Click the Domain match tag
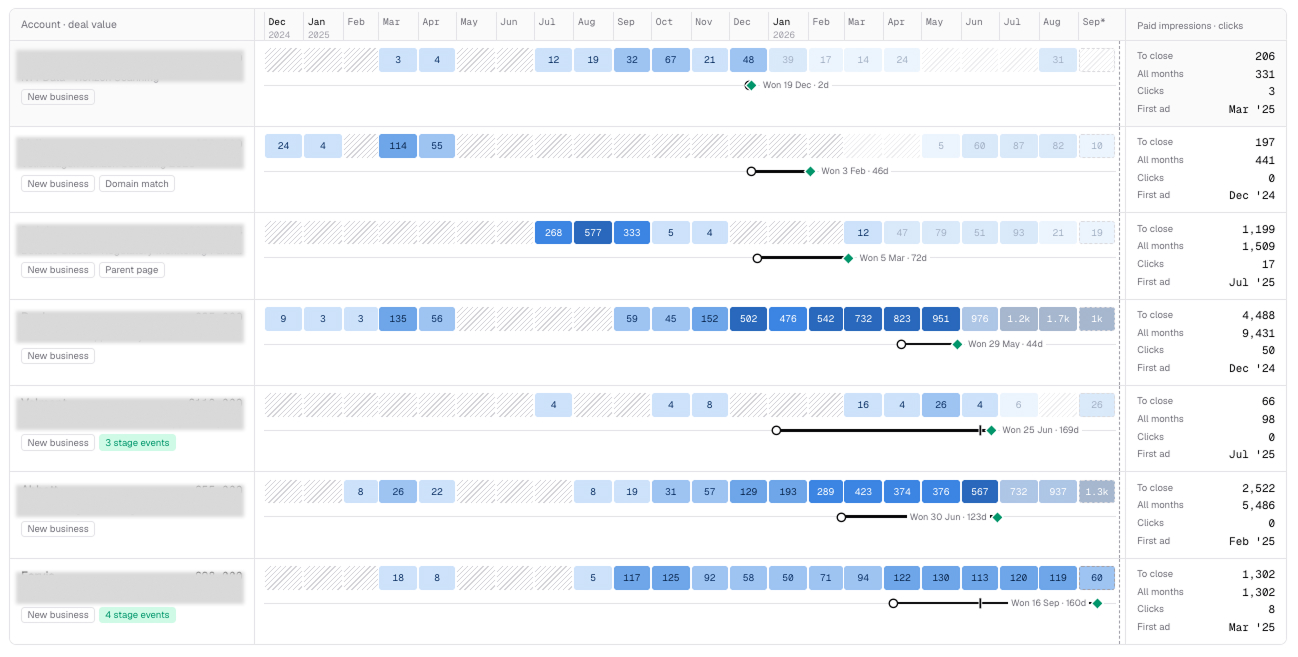 coord(137,184)
